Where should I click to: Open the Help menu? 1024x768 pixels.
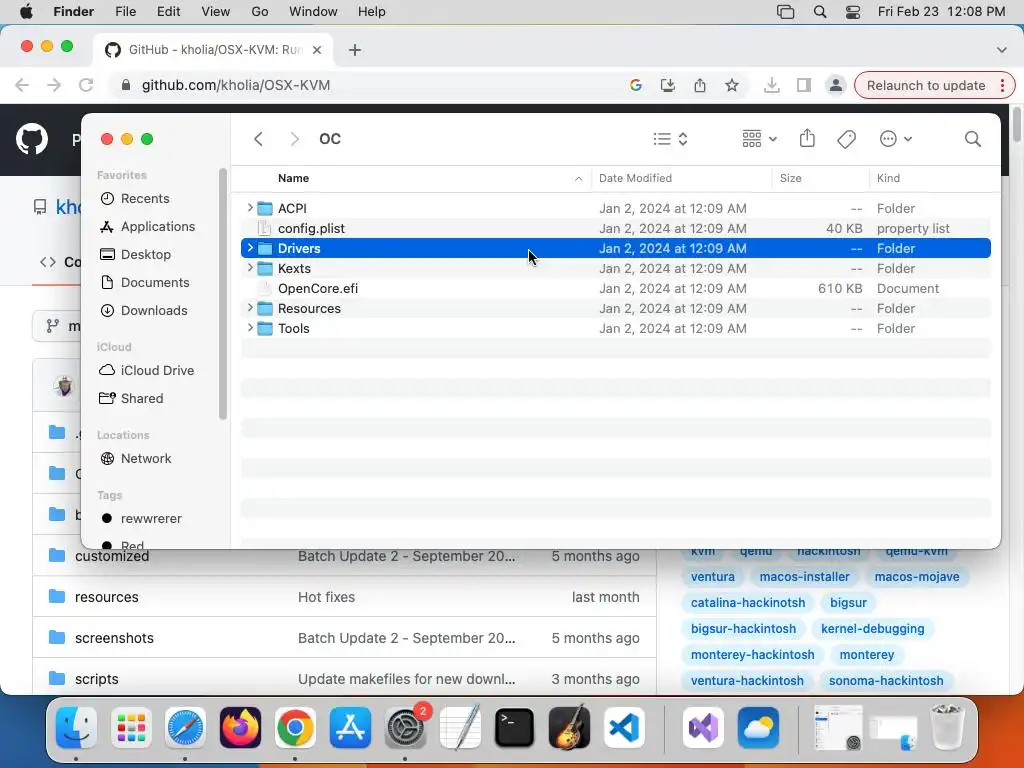372,12
